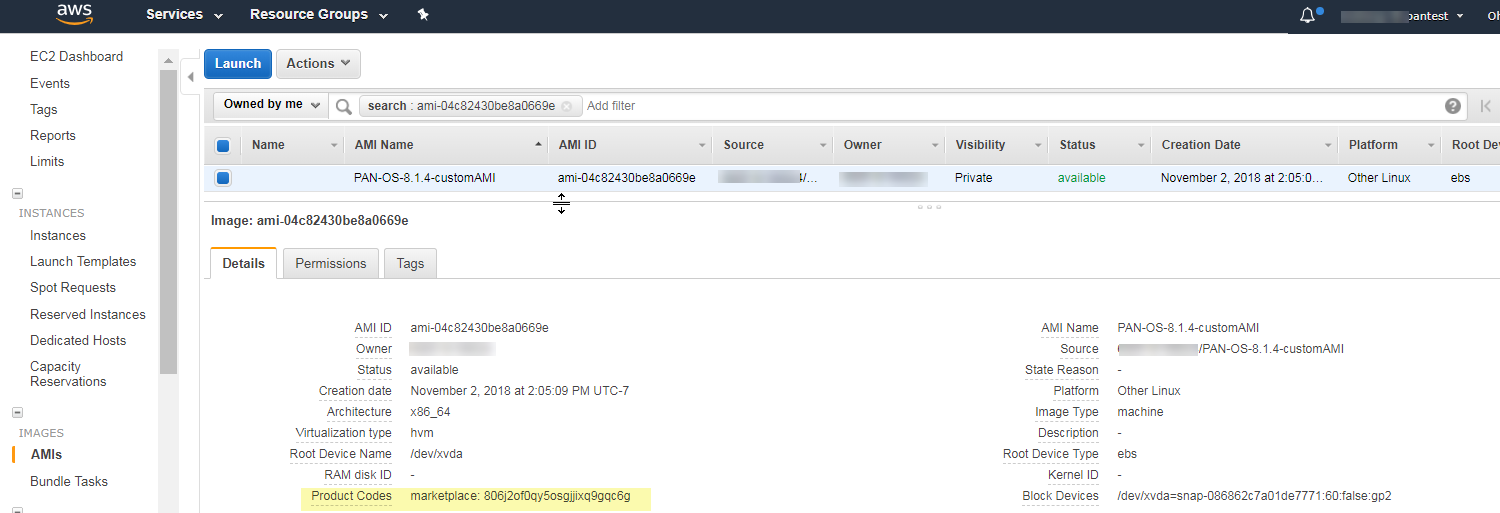Collapse the Images section toggle
This screenshot has width=1500, height=513.
(x=17, y=413)
